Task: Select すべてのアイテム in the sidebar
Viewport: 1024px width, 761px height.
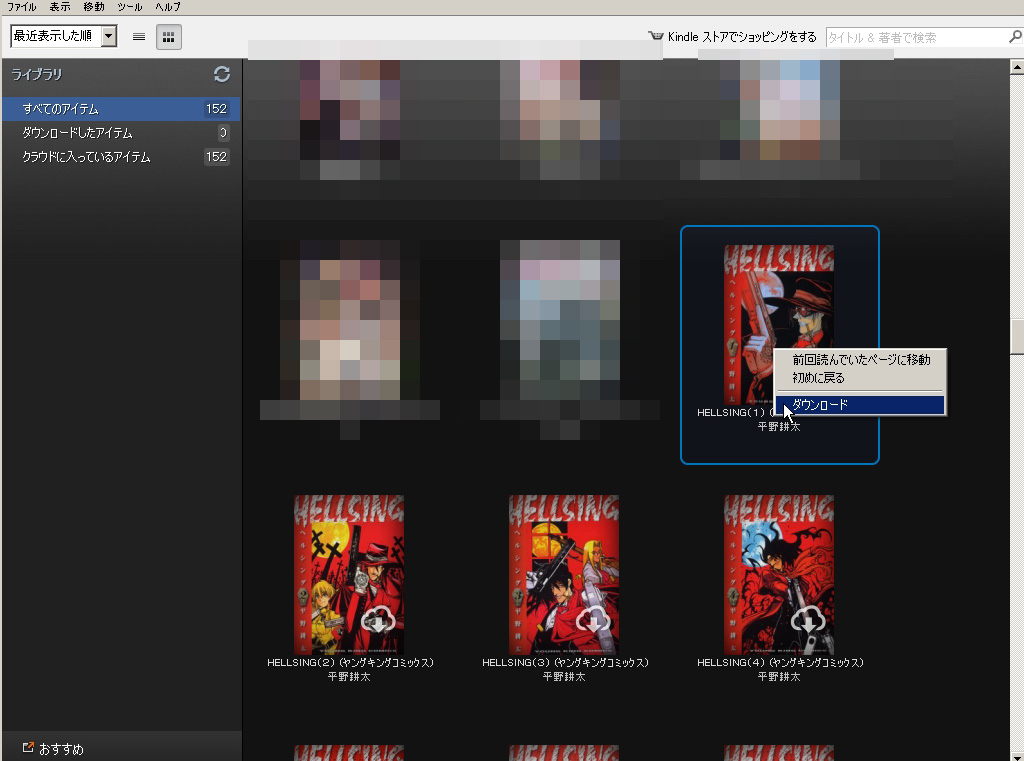Action: (x=121, y=109)
